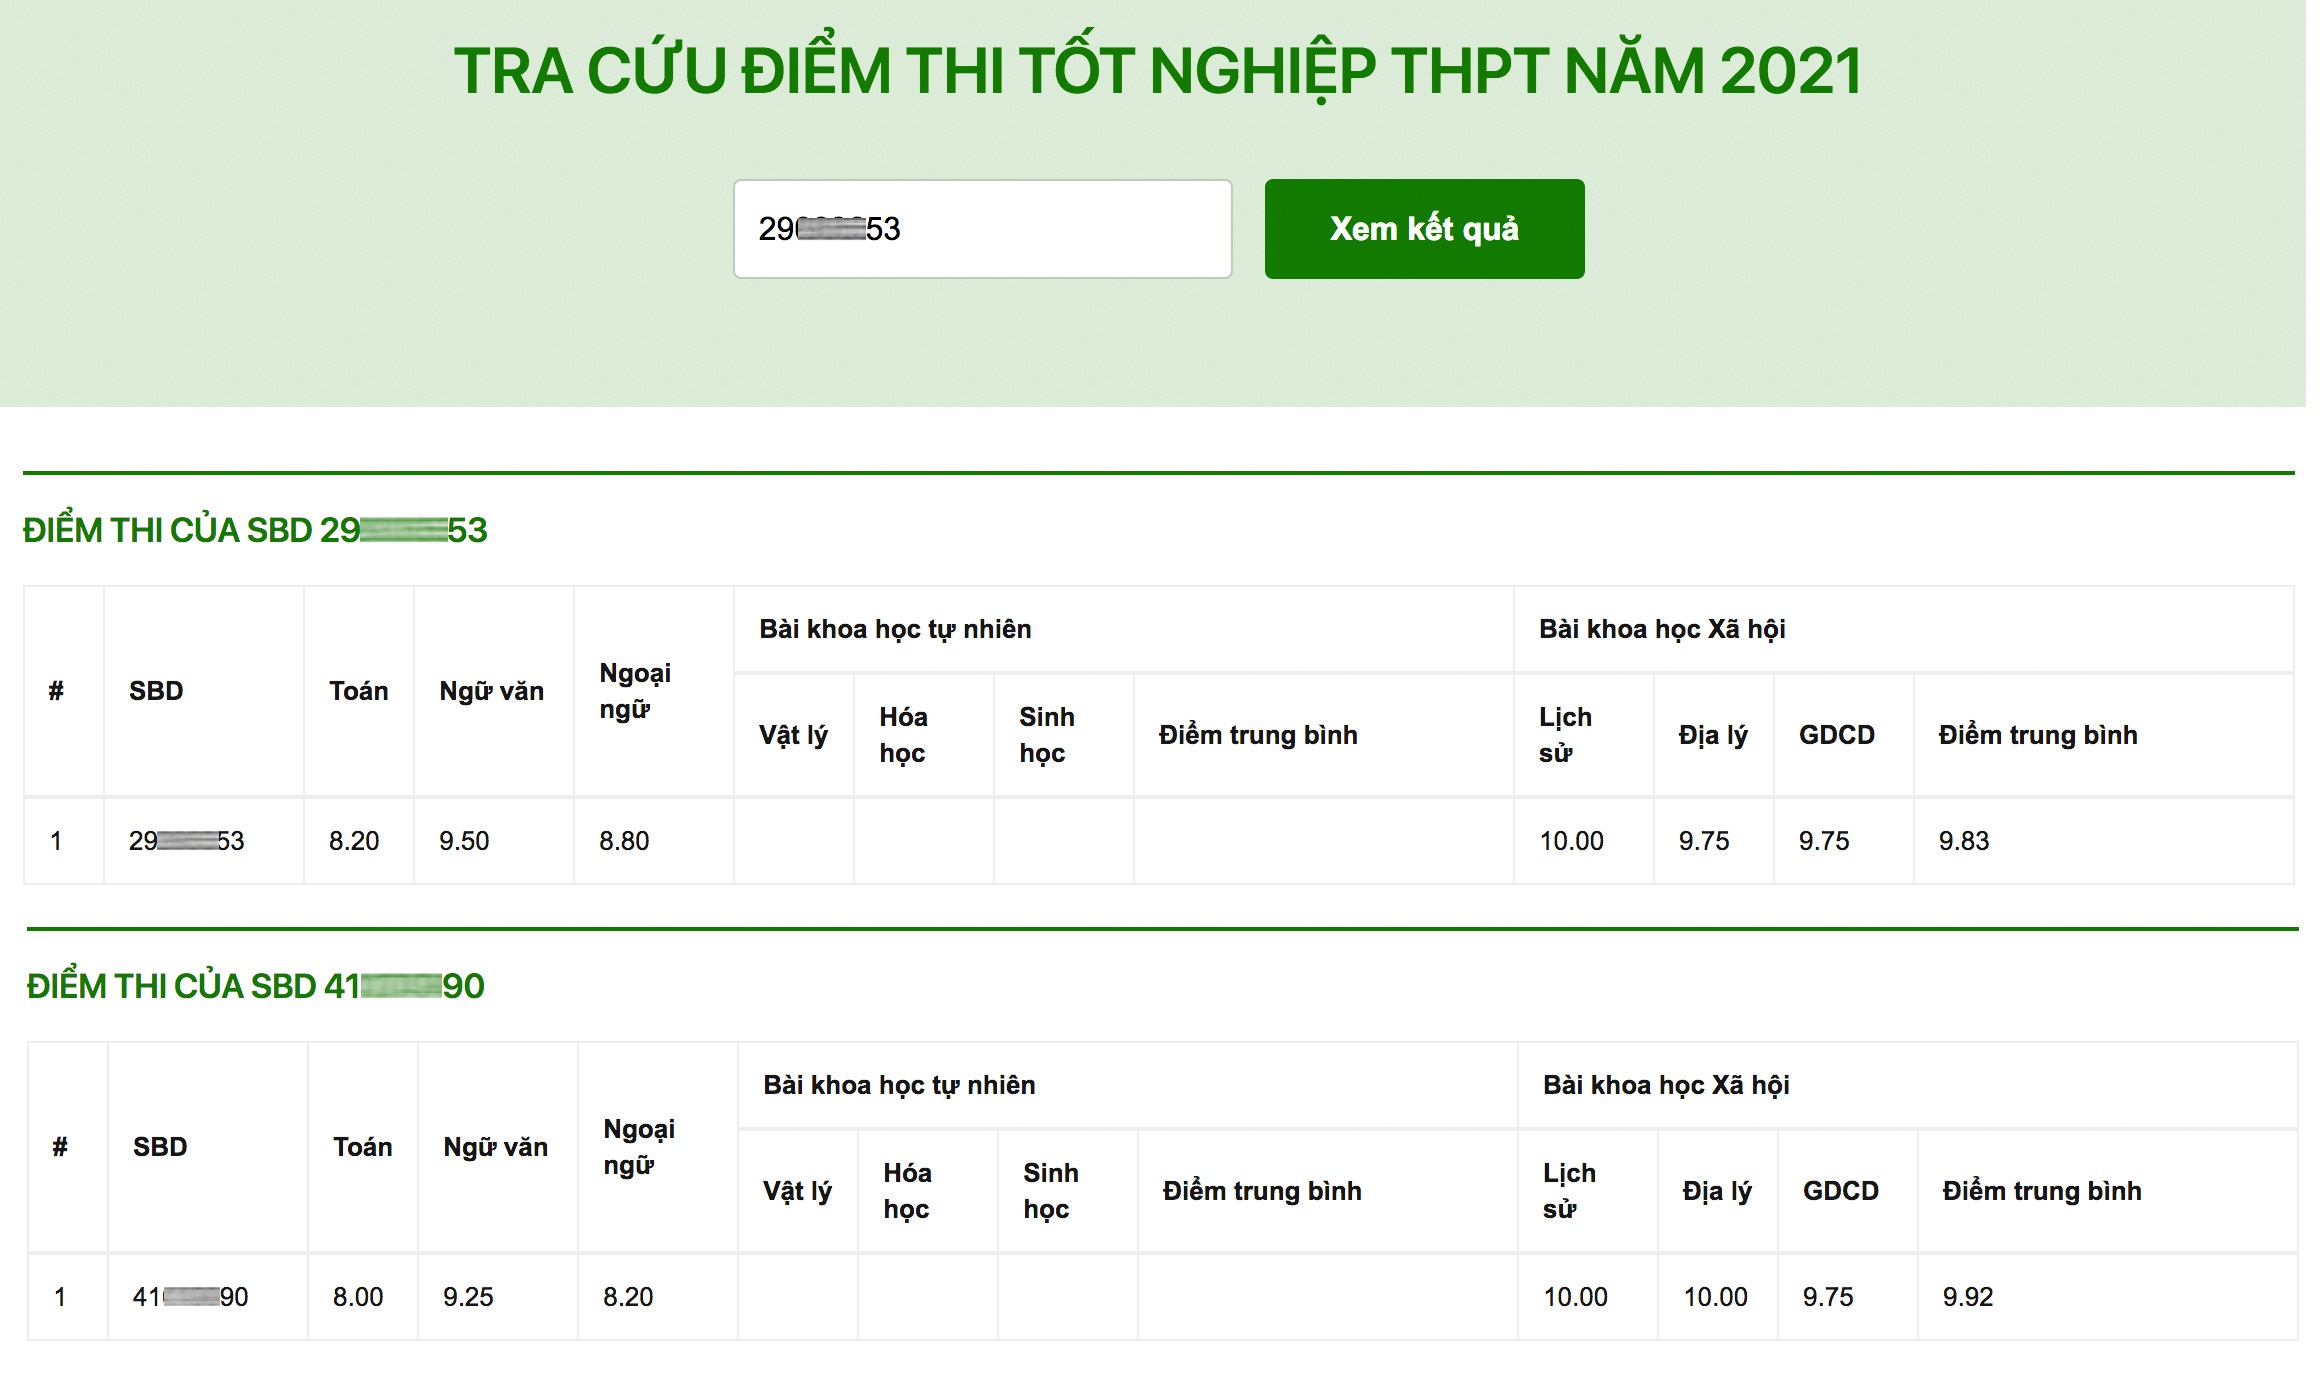This screenshot has width=2320, height=1376.
Task: Select the Ngữ văn score 9.25
Action: [x=468, y=1297]
